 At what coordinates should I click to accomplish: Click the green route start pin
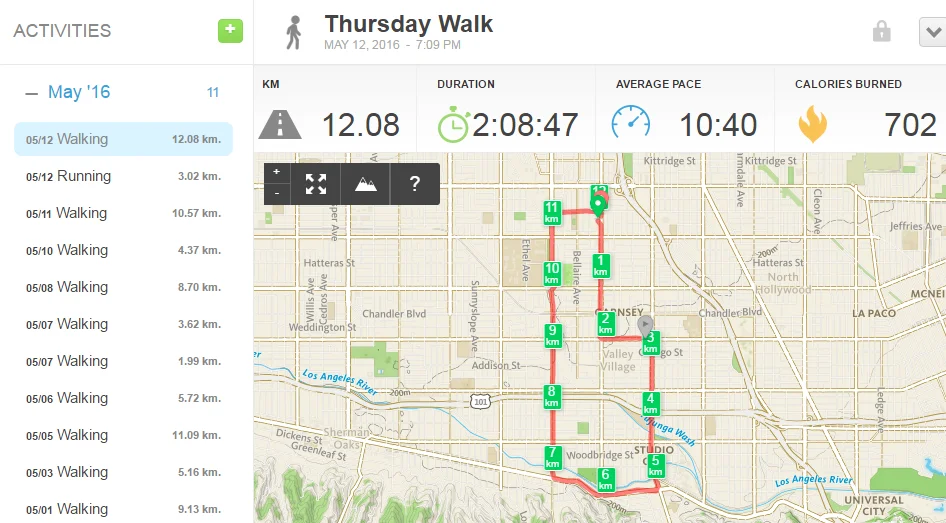click(598, 207)
